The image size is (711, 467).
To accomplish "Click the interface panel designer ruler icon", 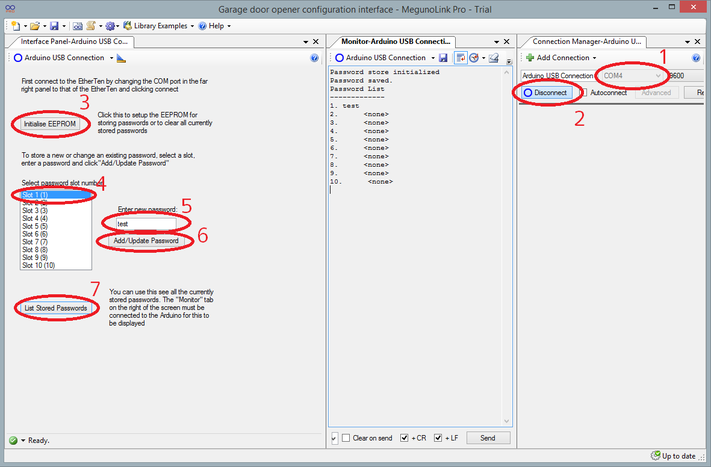I will click(121, 58).
